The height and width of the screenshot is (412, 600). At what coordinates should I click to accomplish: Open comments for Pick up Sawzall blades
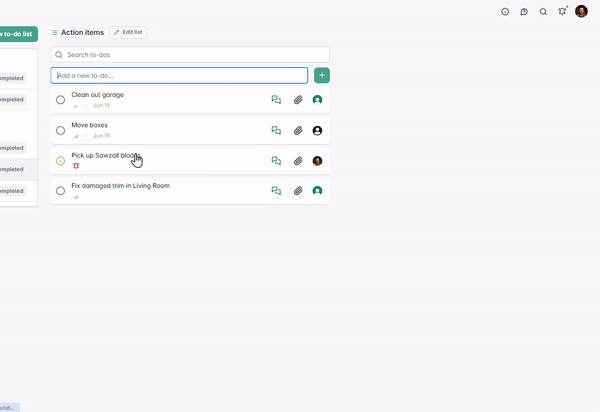click(x=277, y=161)
